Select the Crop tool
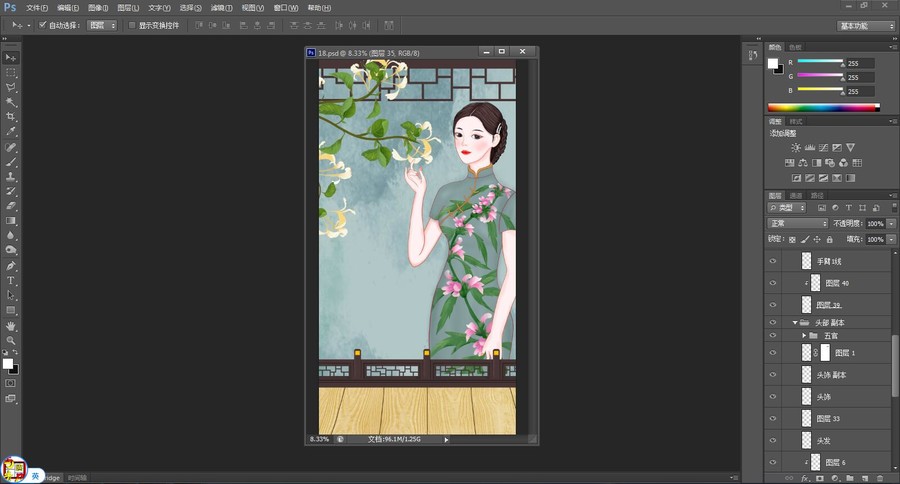This screenshot has width=900, height=484. pos(10,117)
